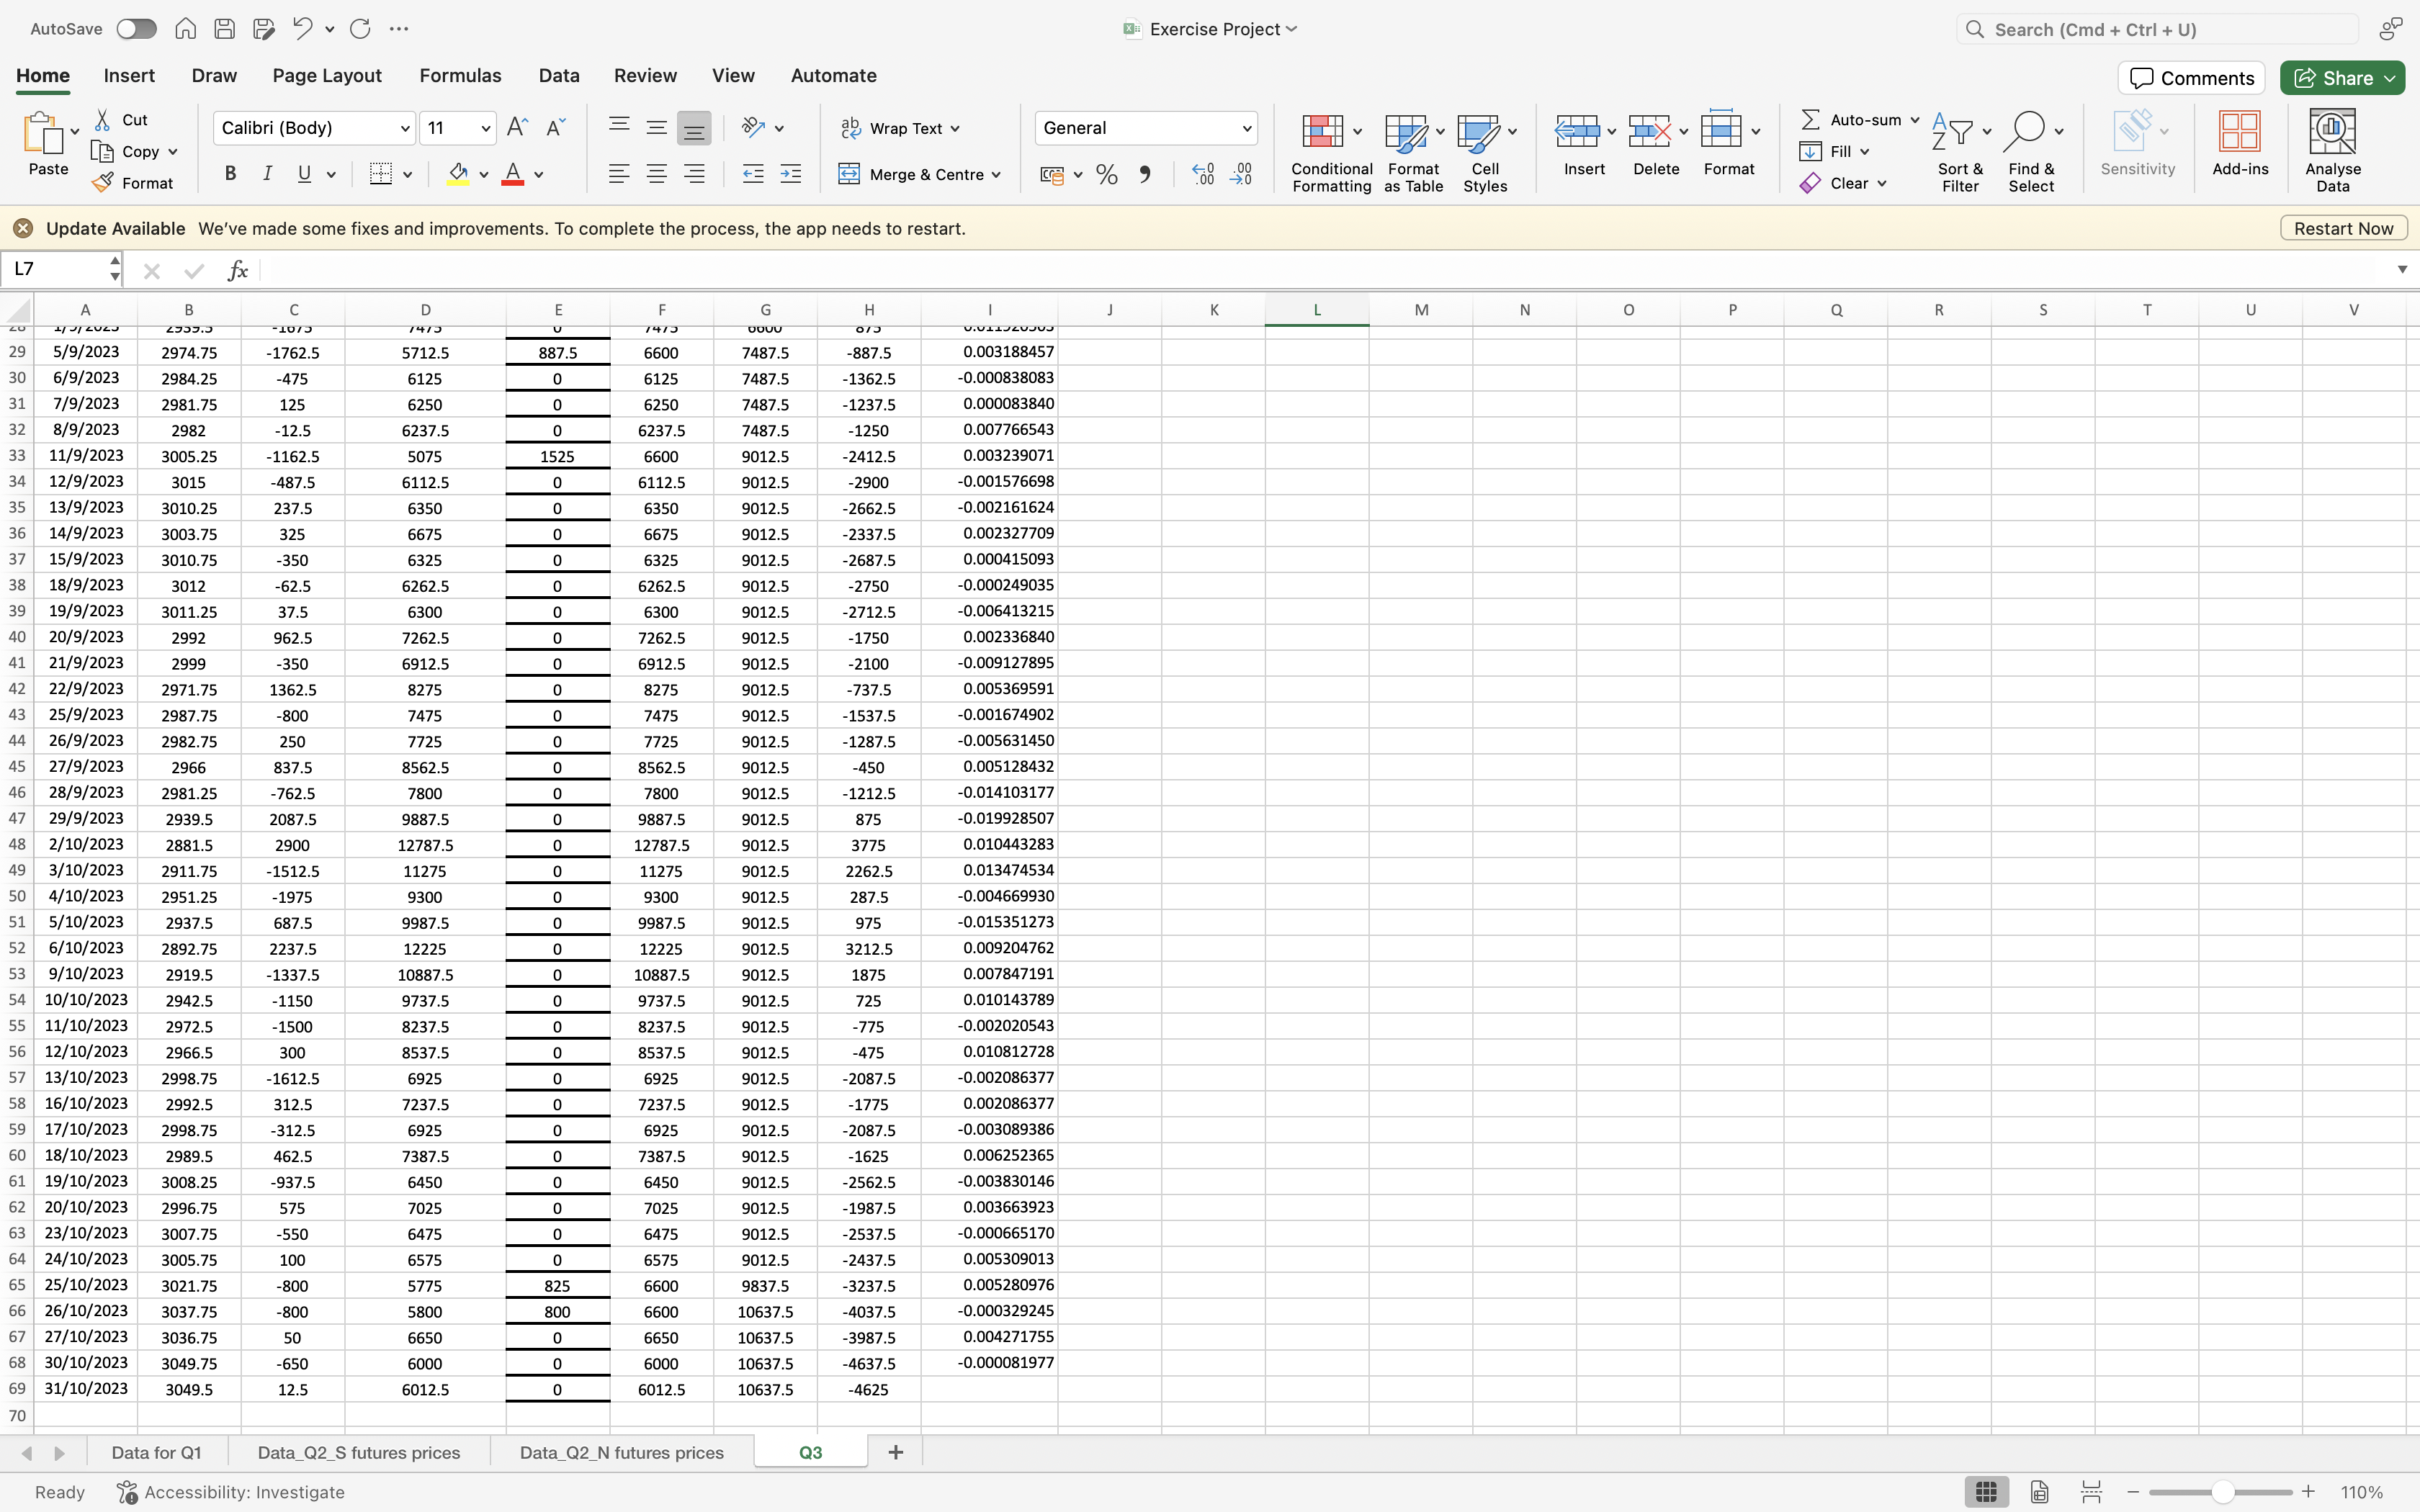Click the Format Painter brush icon
Image resolution: width=2420 pixels, height=1512 pixels.
[x=103, y=183]
